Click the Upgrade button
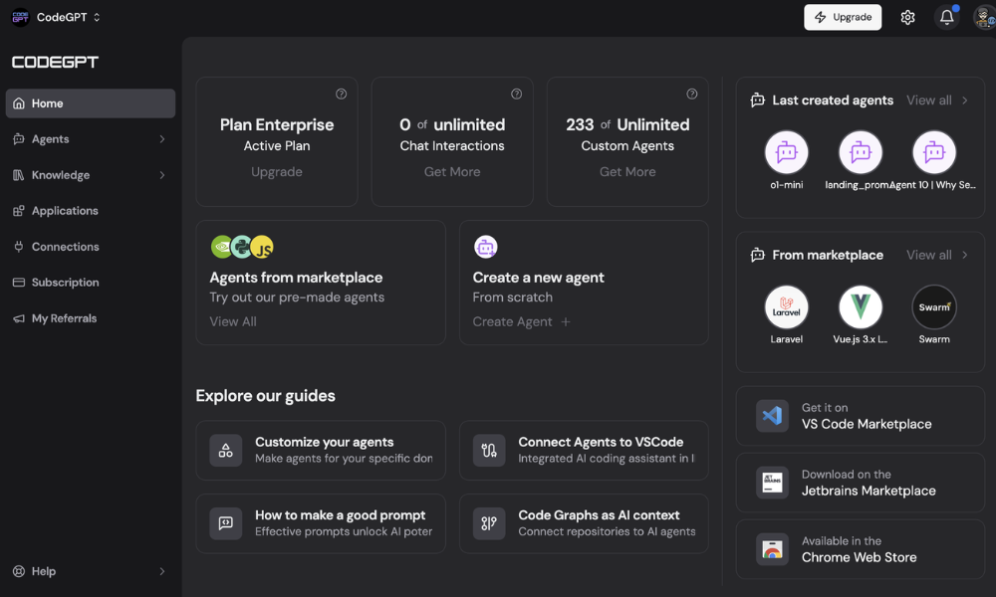 [x=843, y=17]
